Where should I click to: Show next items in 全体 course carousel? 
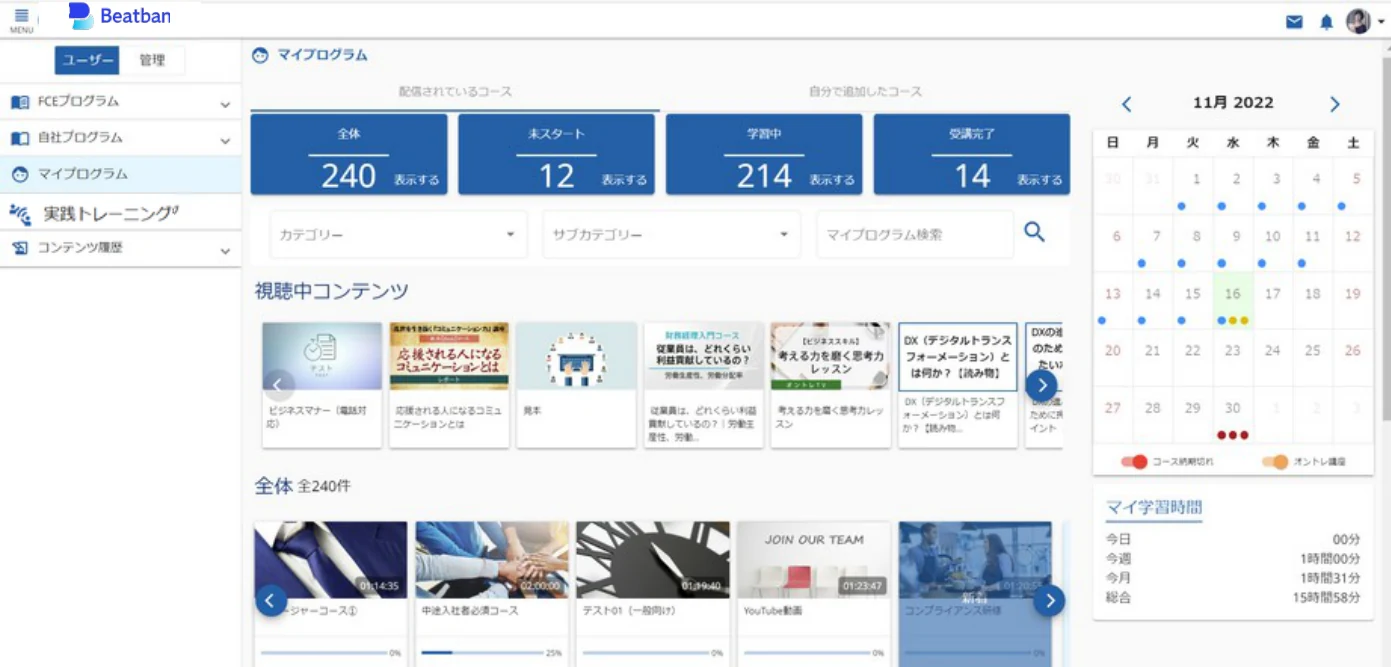tap(1048, 600)
